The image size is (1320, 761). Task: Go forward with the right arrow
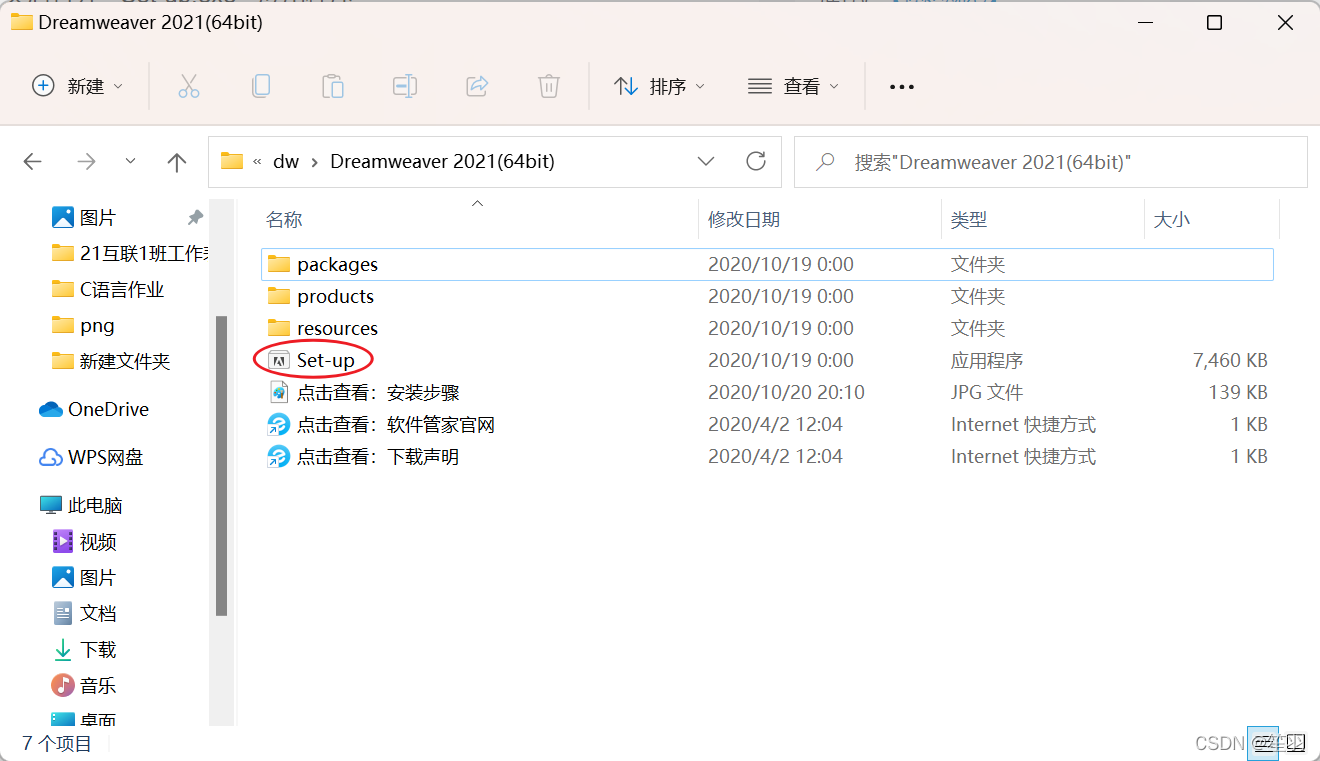pos(87,162)
